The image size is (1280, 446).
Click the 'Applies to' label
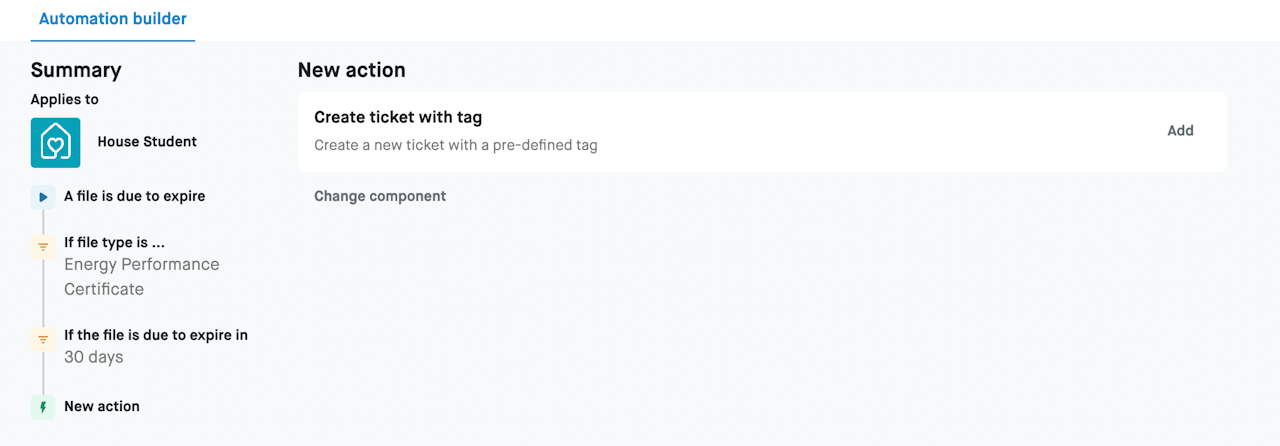click(64, 99)
